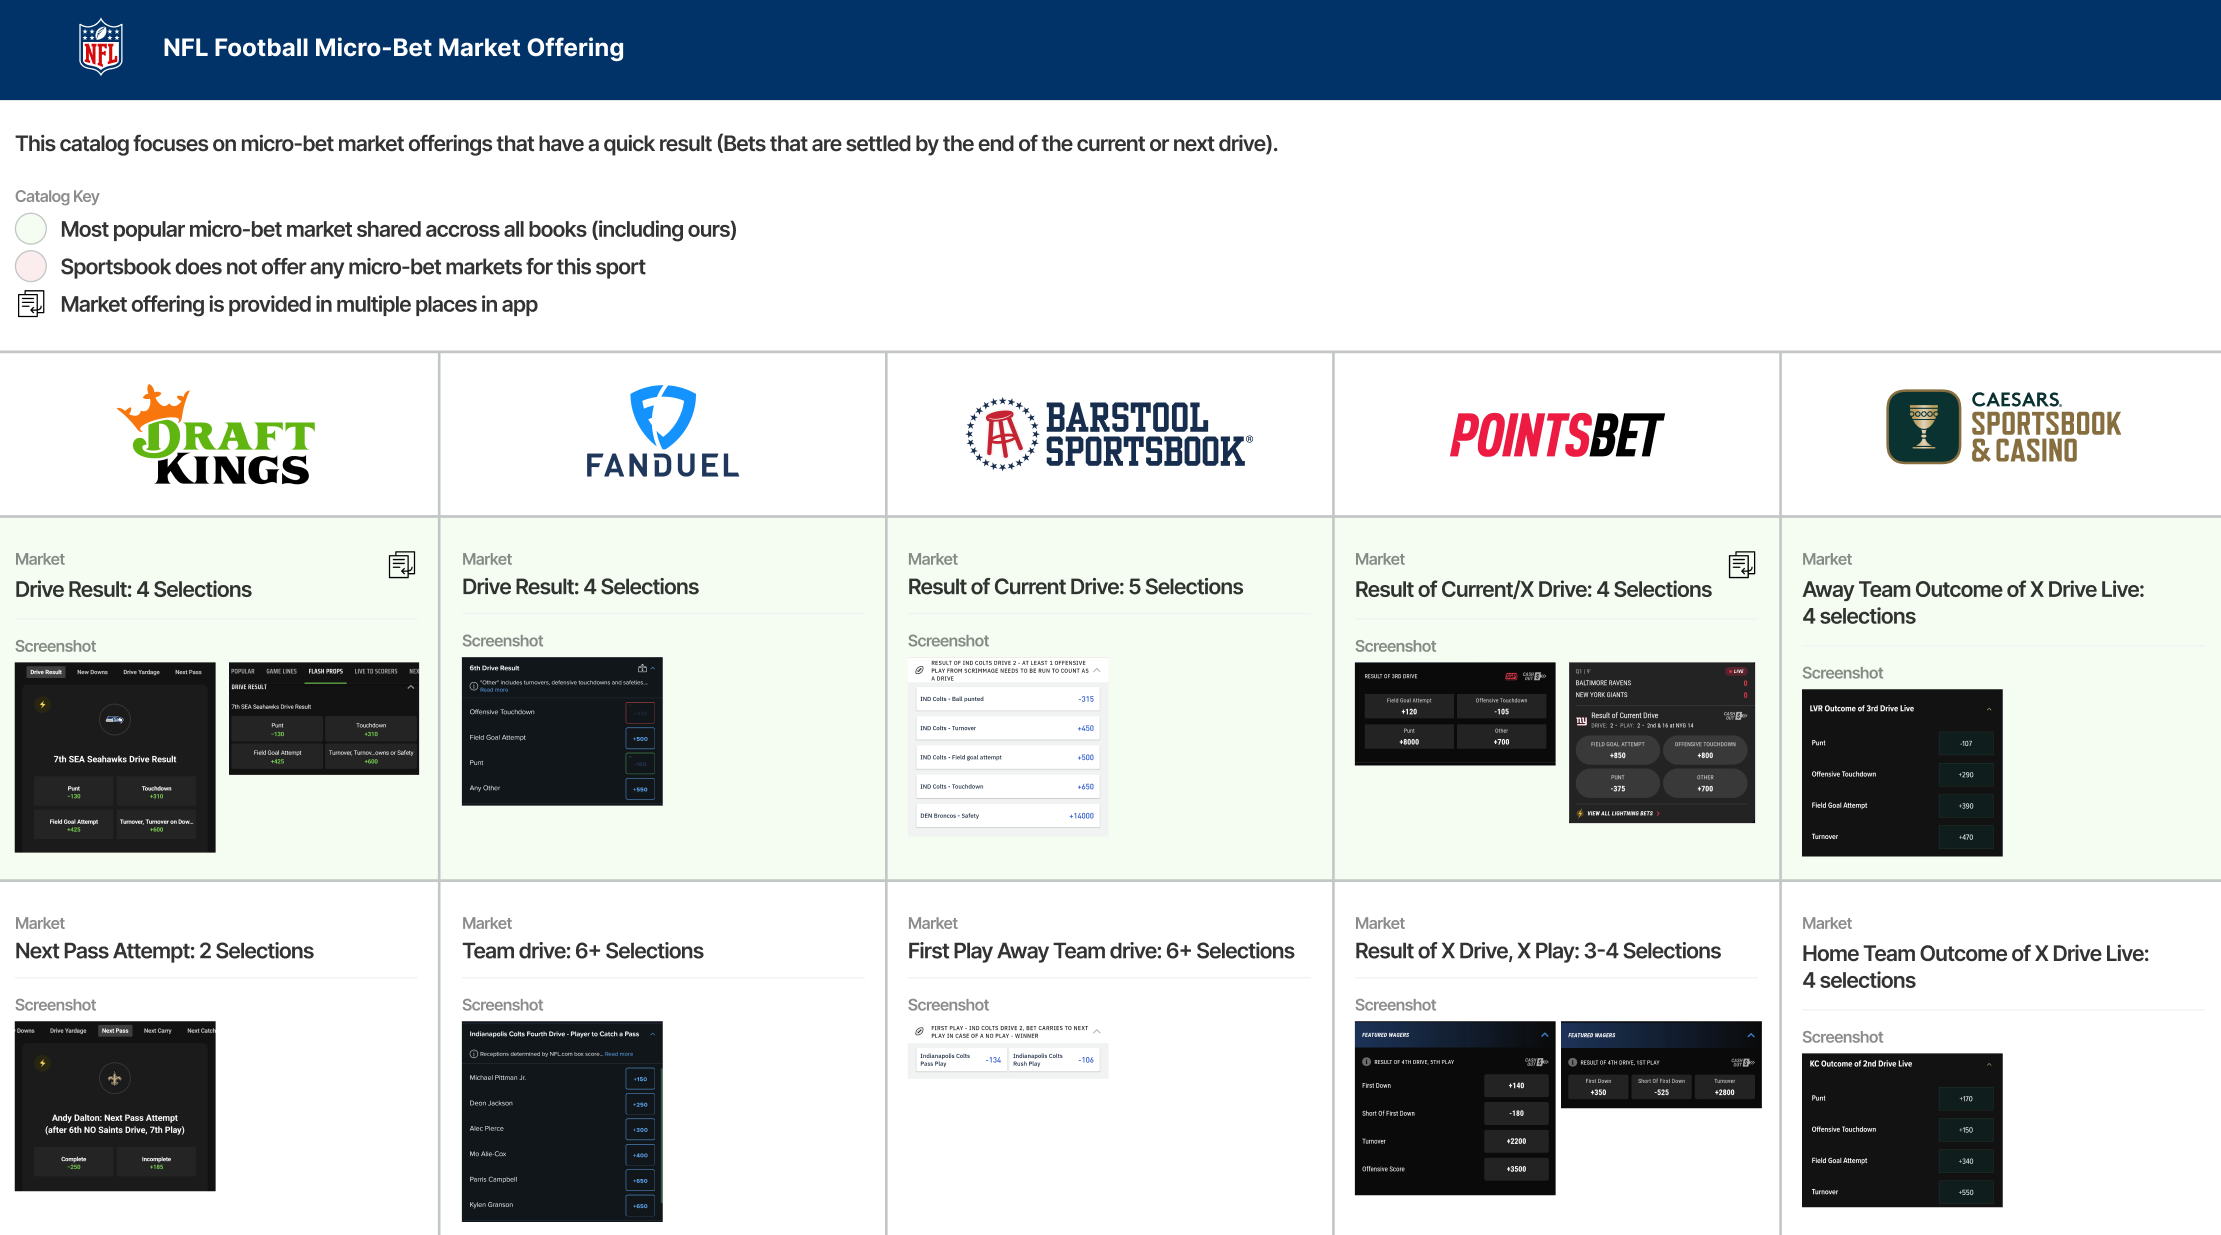The image size is (2221, 1235).
Task: Click the Barstool Sportsbook logo
Action: tap(1109, 434)
